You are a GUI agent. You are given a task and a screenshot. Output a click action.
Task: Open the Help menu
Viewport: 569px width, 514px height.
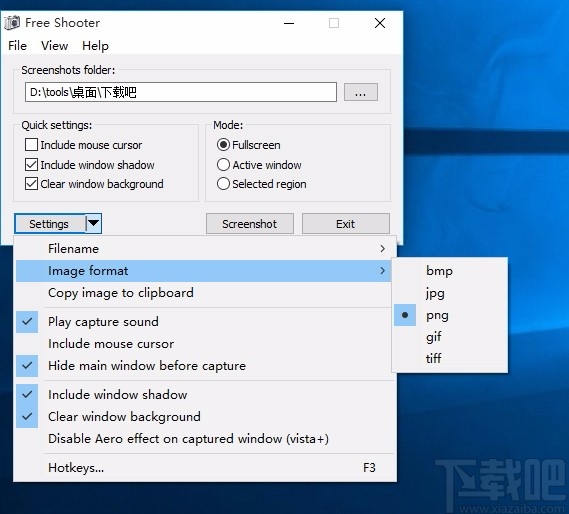point(95,46)
